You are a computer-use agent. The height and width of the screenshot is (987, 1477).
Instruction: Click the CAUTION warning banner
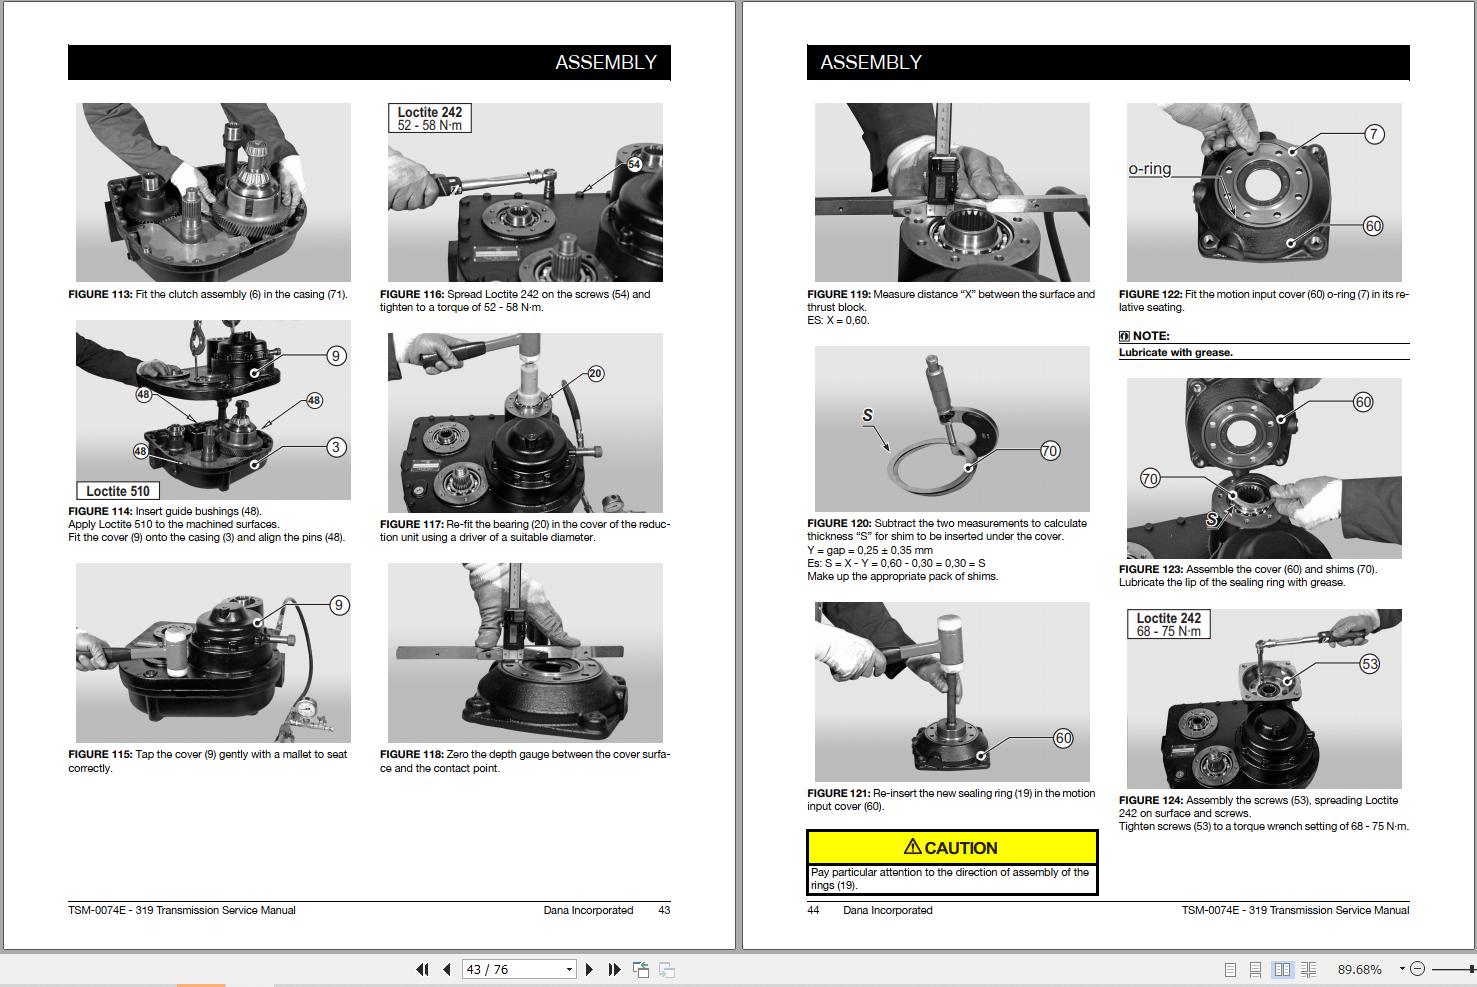(952, 847)
